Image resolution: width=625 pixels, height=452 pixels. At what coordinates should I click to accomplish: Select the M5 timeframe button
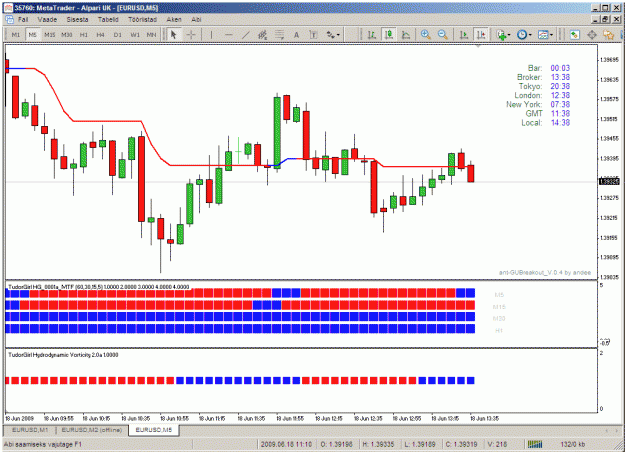32,35
